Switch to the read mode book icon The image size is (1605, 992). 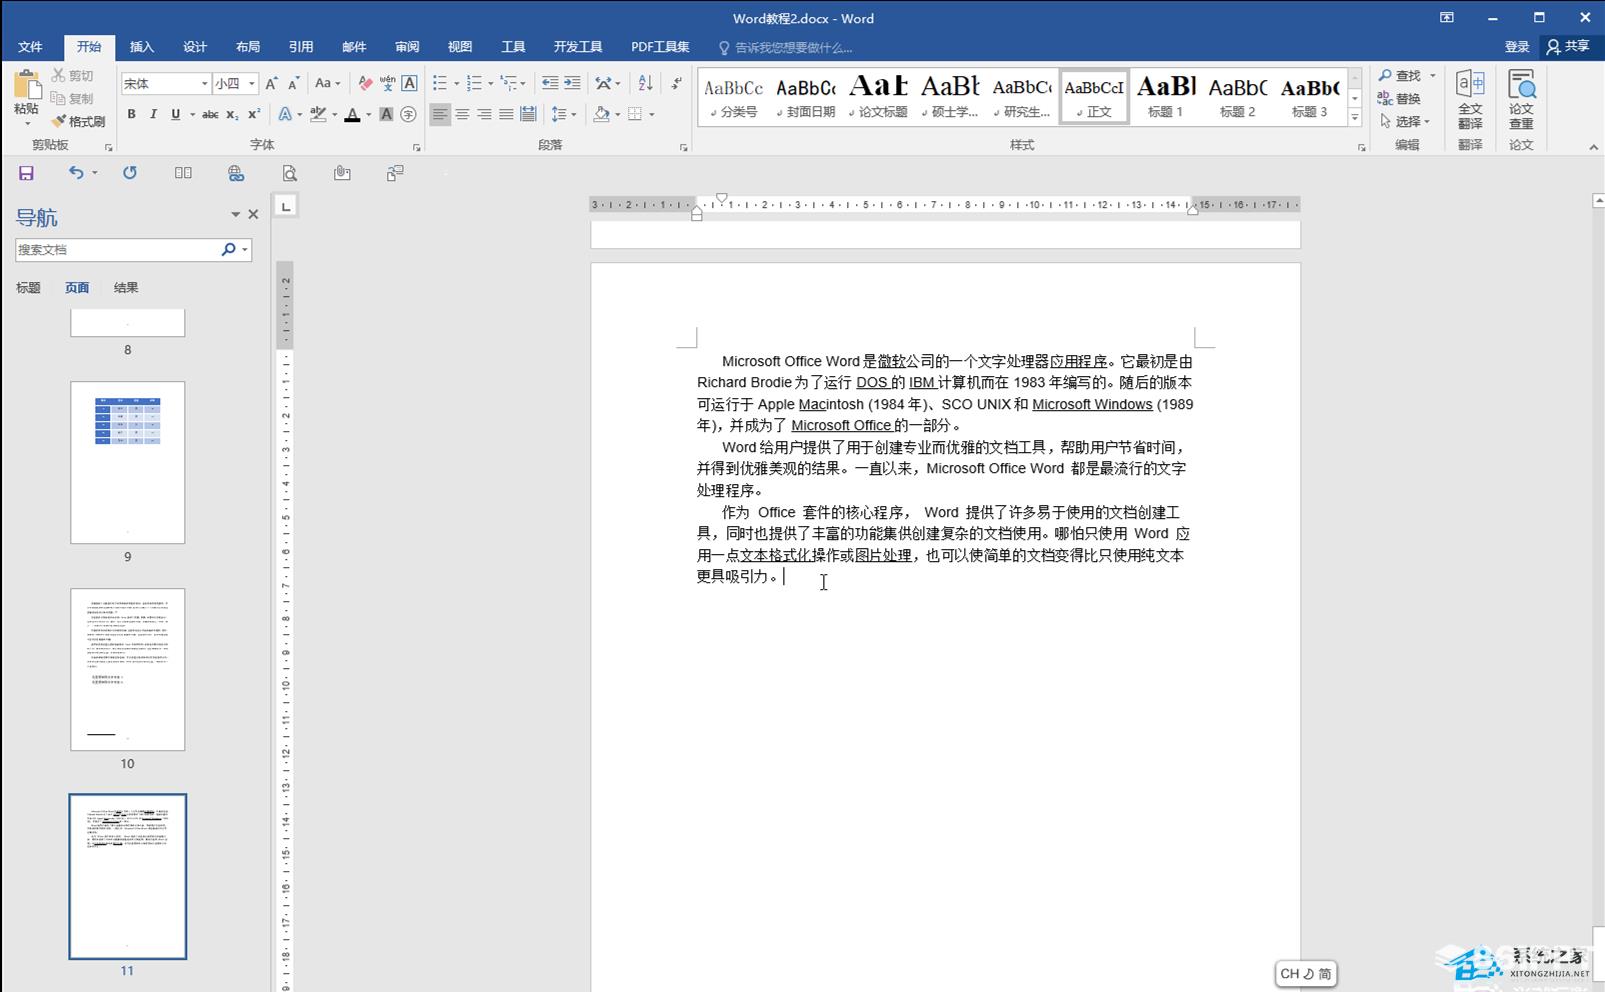[x=183, y=173]
